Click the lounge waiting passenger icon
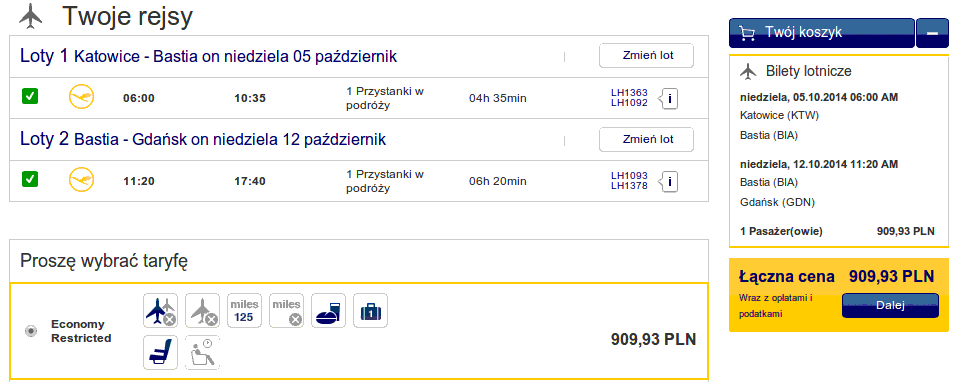 (x=203, y=352)
